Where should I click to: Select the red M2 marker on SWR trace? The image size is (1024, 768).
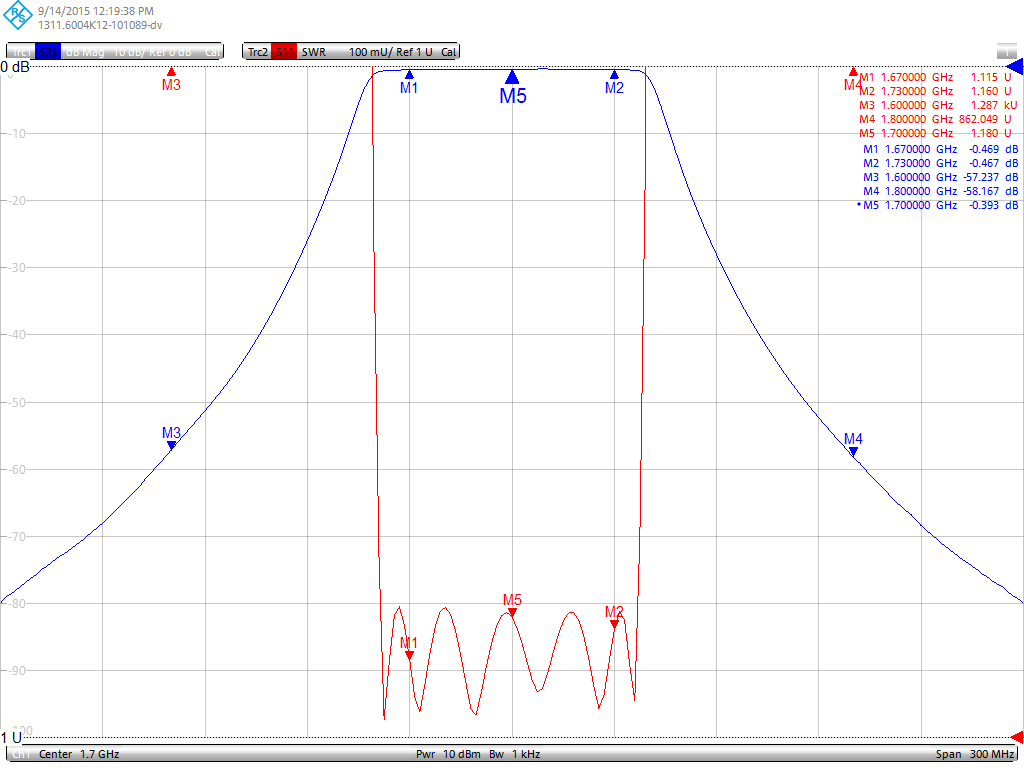tap(614, 624)
